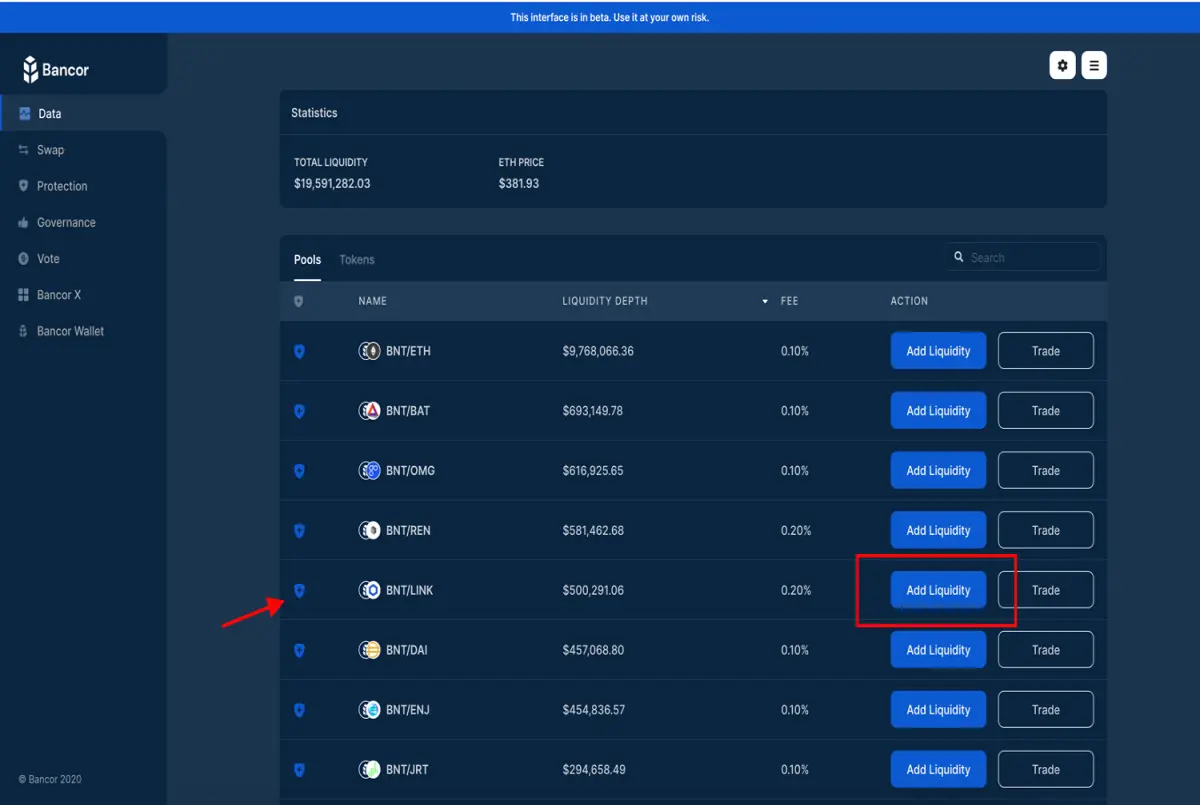Open the settings gear icon
This screenshot has width=1200, height=805.
[x=1062, y=65]
